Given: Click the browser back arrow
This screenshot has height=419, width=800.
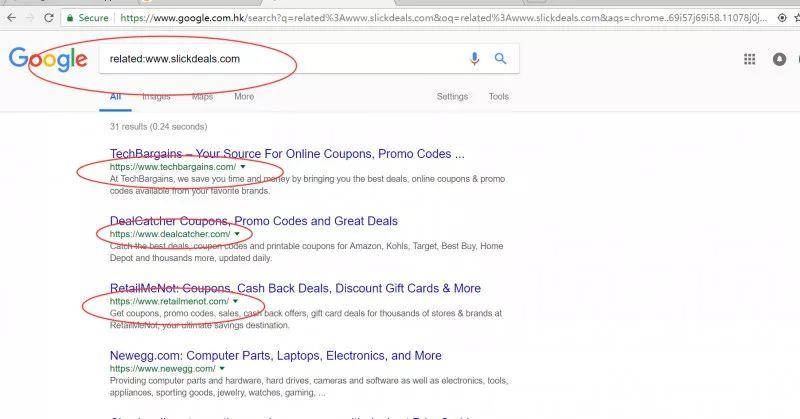Looking at the screenshot, I should click(x=11, y=18).
